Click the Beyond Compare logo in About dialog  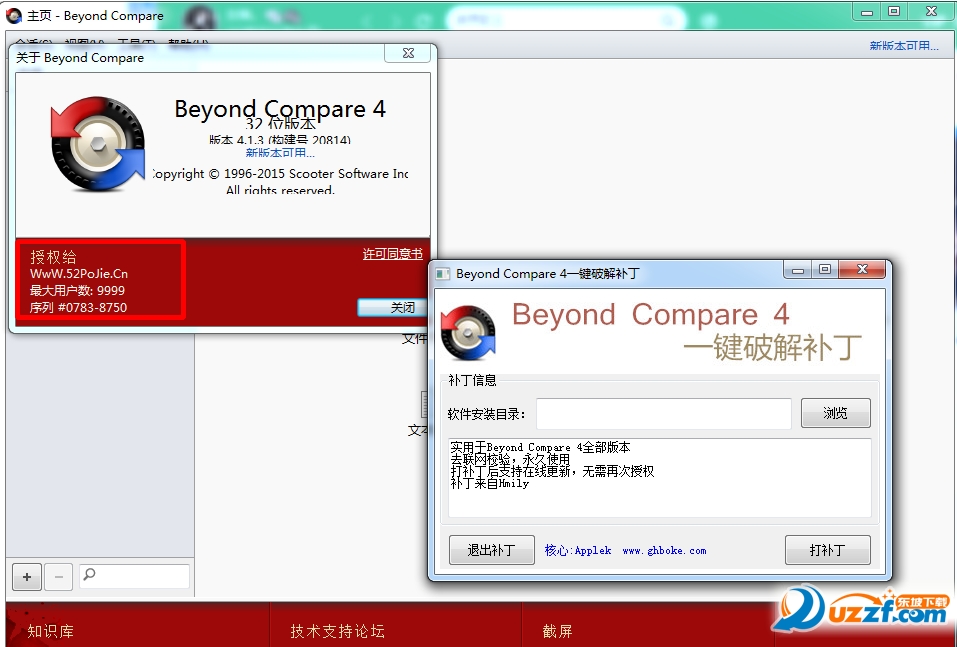[98, 143]
